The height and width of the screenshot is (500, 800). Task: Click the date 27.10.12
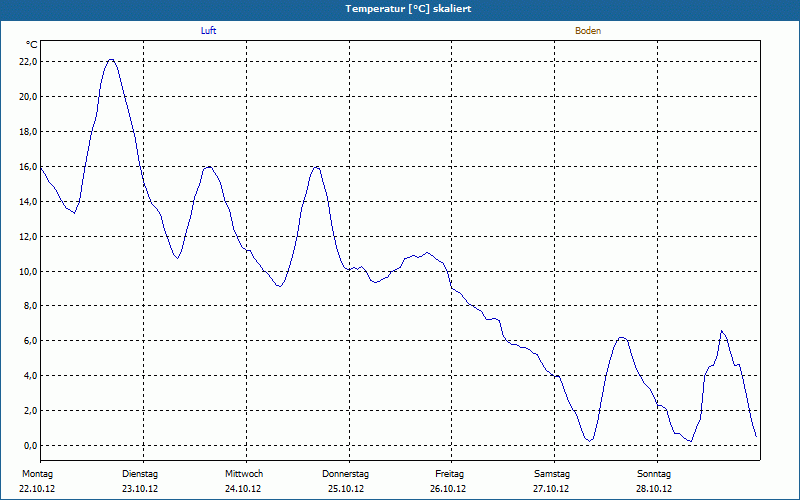click(x=551, y=489)
